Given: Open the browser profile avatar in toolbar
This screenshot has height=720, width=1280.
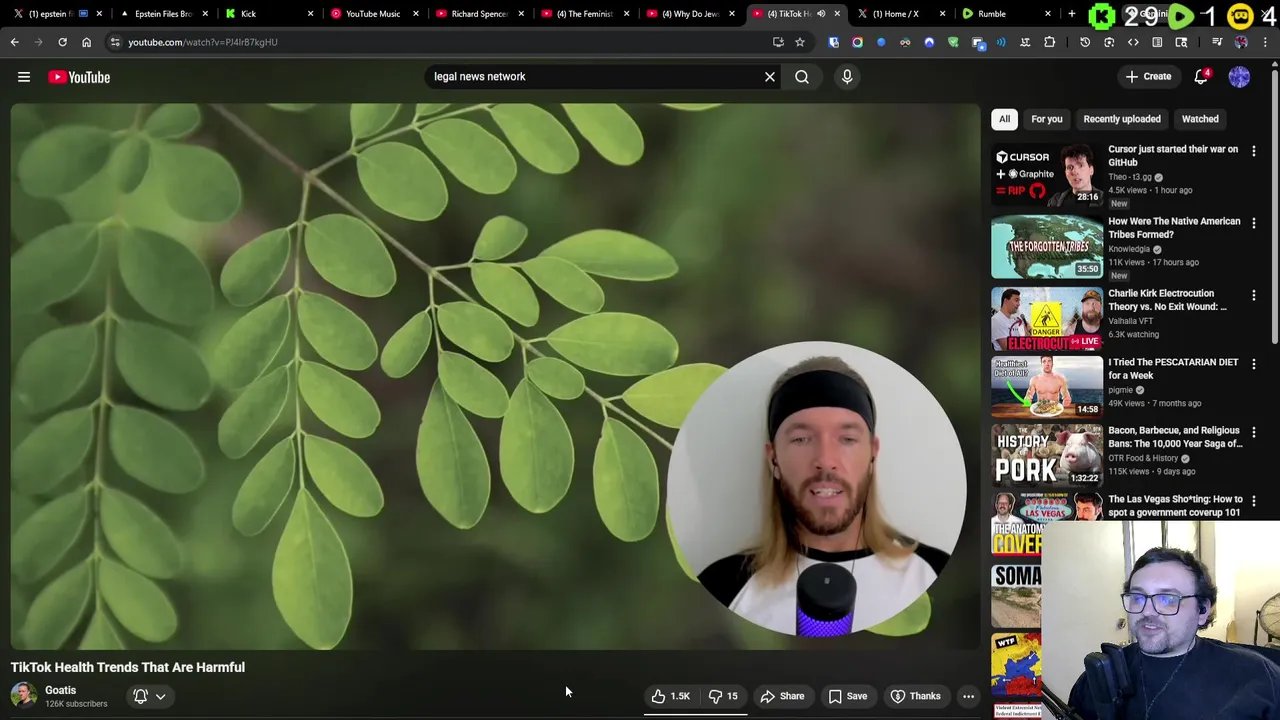Looking at the screenshot, I should coord(1241,42).
